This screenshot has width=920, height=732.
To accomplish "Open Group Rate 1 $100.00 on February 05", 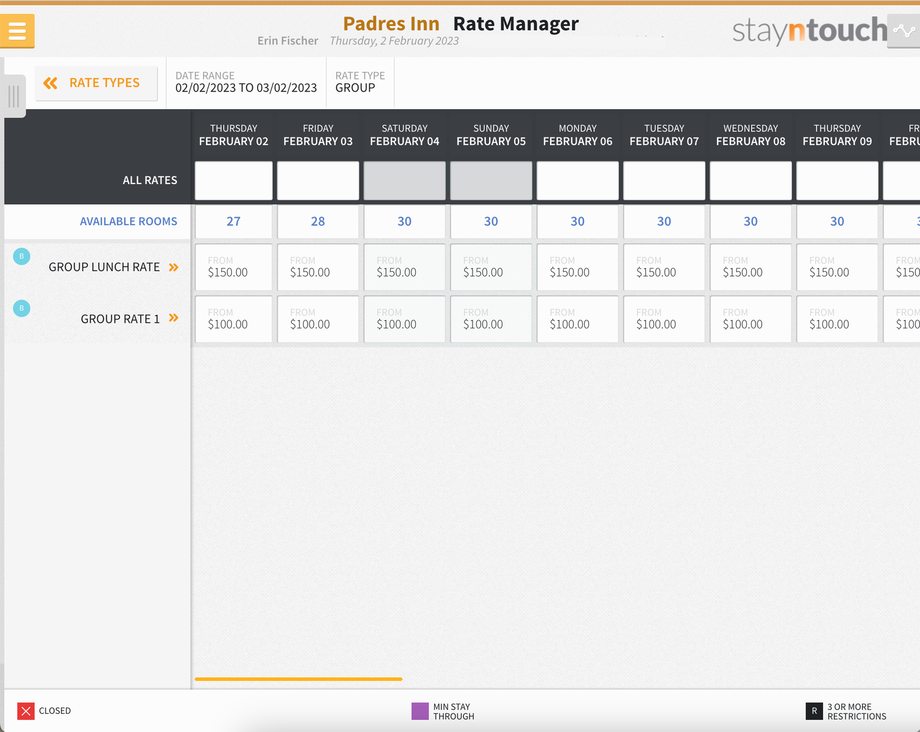I will tap(491, 319).
